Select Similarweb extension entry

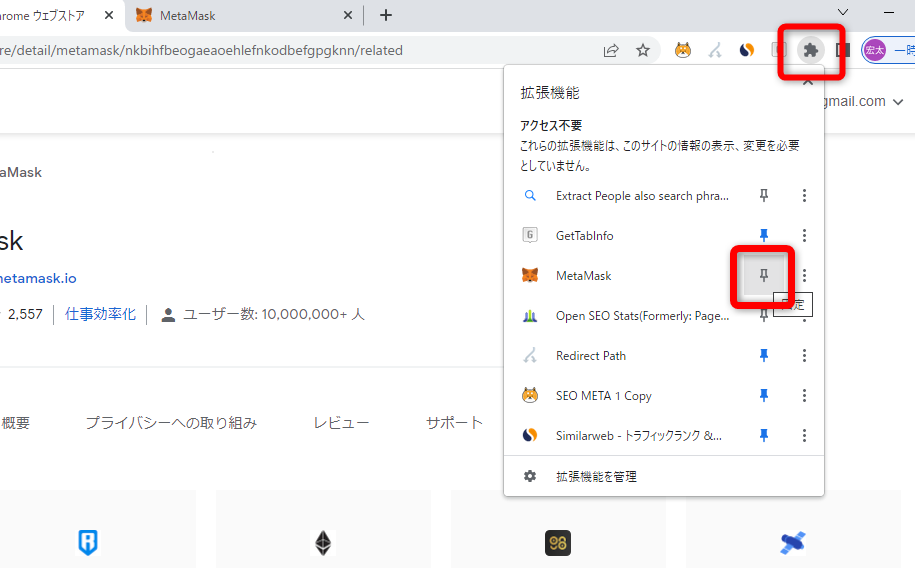[638, 435]
